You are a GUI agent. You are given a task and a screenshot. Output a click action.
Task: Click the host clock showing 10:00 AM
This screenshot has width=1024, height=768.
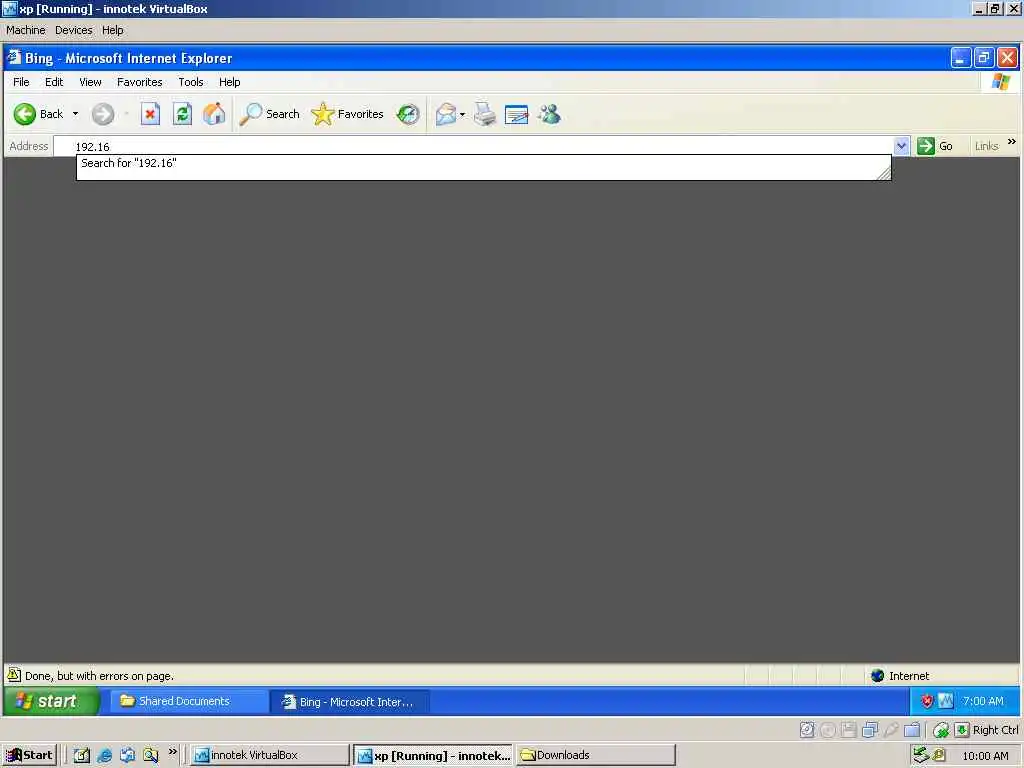pyautogui.click(x=985, y=756)
